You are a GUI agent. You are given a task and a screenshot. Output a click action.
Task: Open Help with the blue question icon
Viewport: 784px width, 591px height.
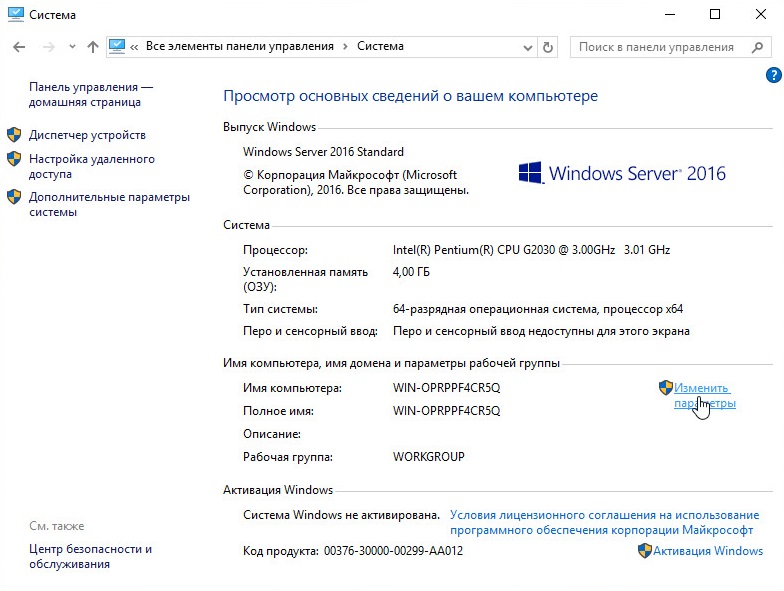coord(773,76)
